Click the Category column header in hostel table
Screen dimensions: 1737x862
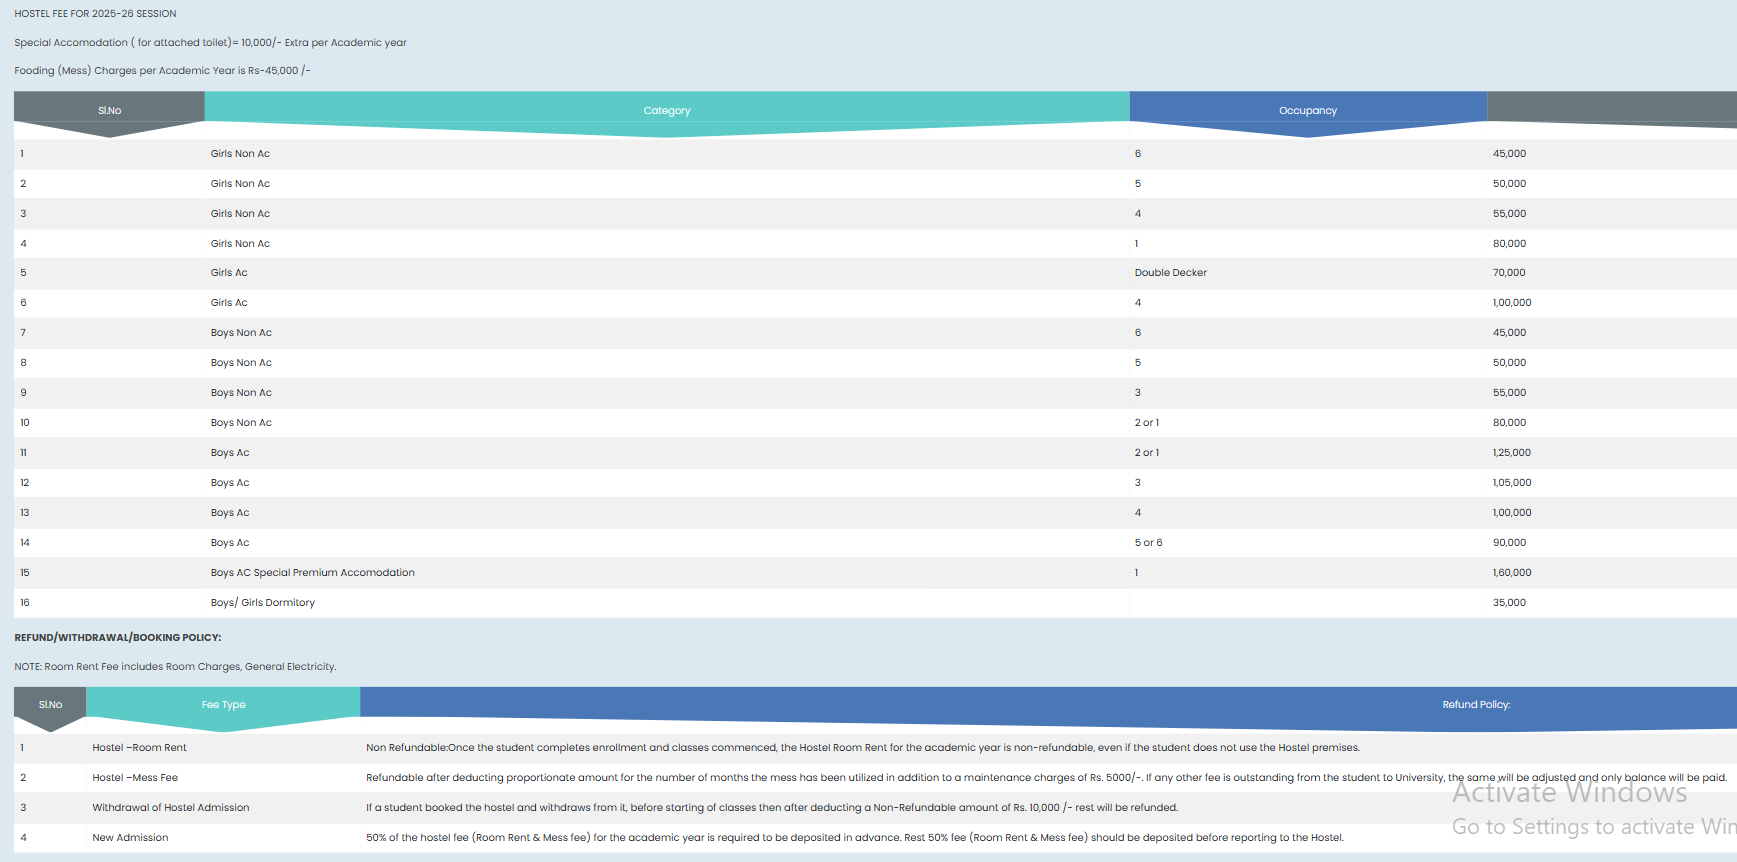tap(667, 111)
